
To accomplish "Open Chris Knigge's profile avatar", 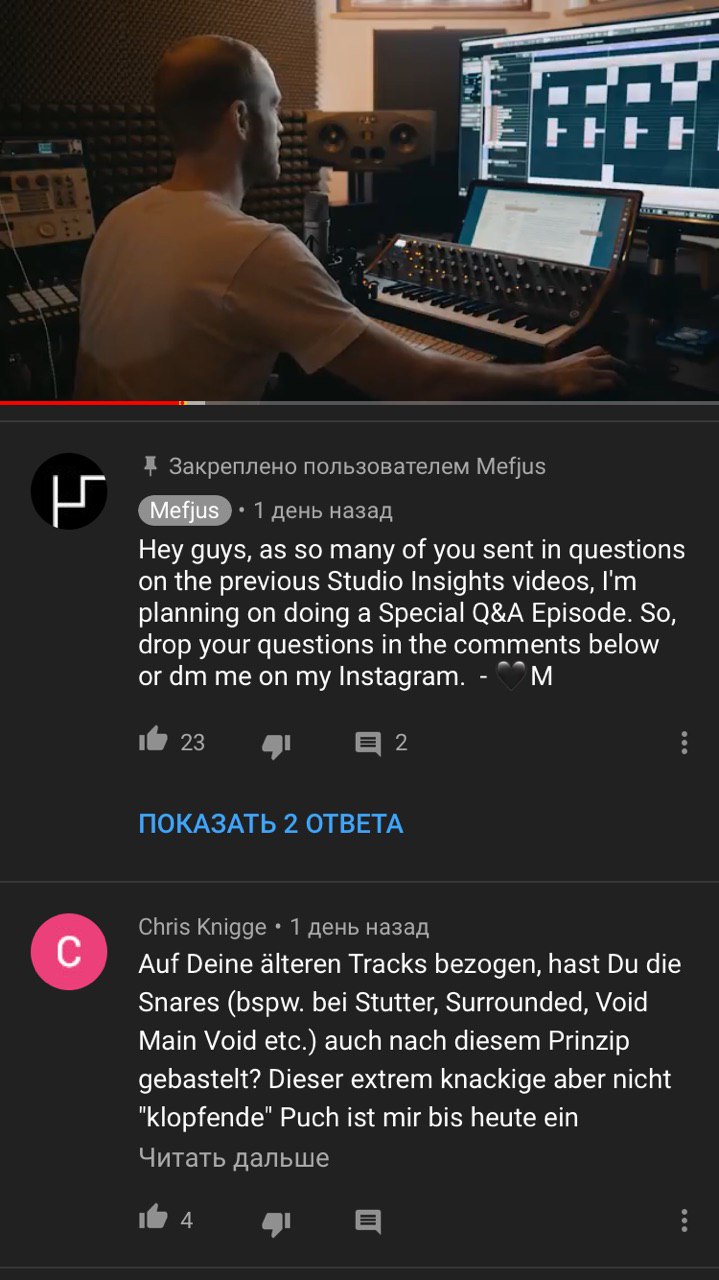I will pos(69,951).
